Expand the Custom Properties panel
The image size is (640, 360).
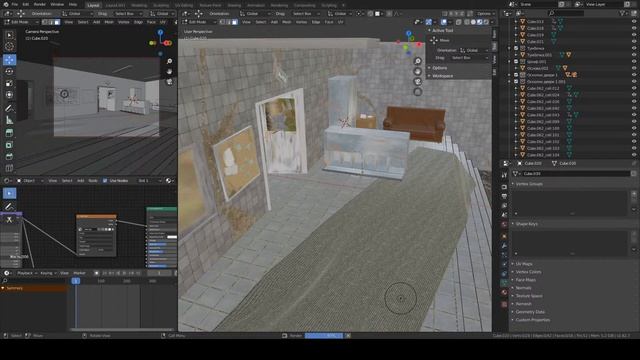532,320
